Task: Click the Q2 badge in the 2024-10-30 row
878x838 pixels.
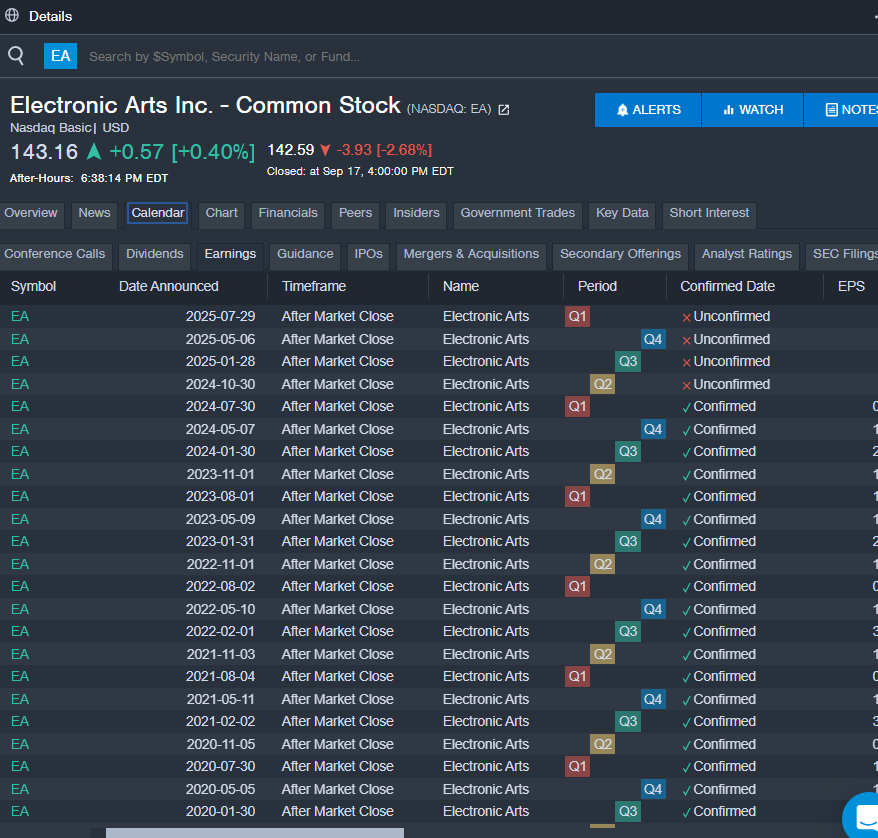Action: (x=603, y=384)
